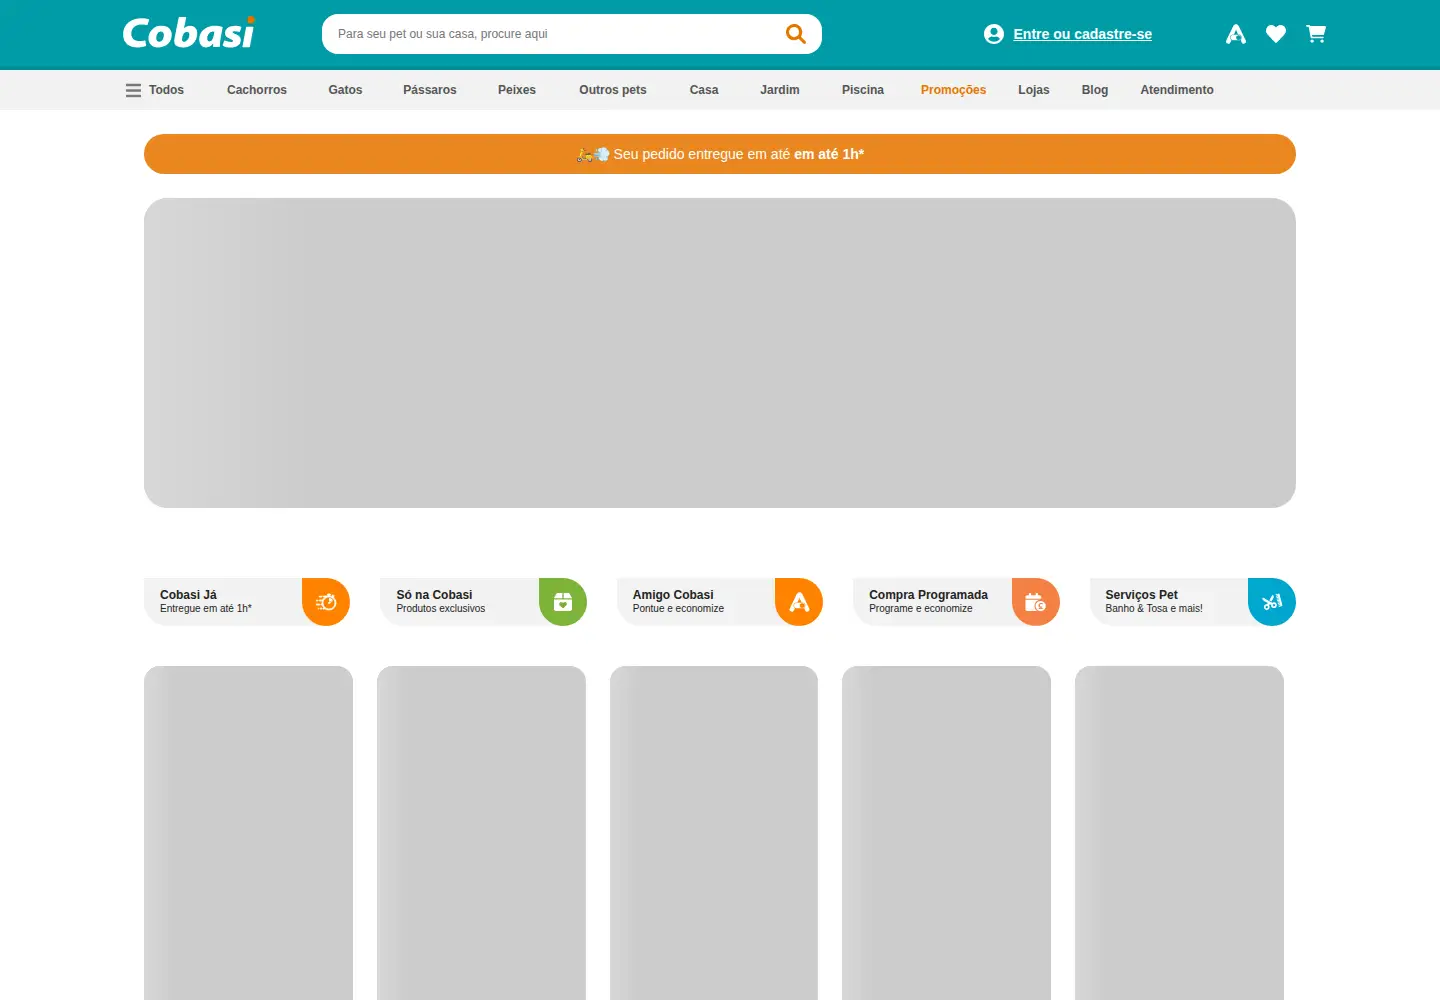Open the Blog link

click(x=1095, y=90)
